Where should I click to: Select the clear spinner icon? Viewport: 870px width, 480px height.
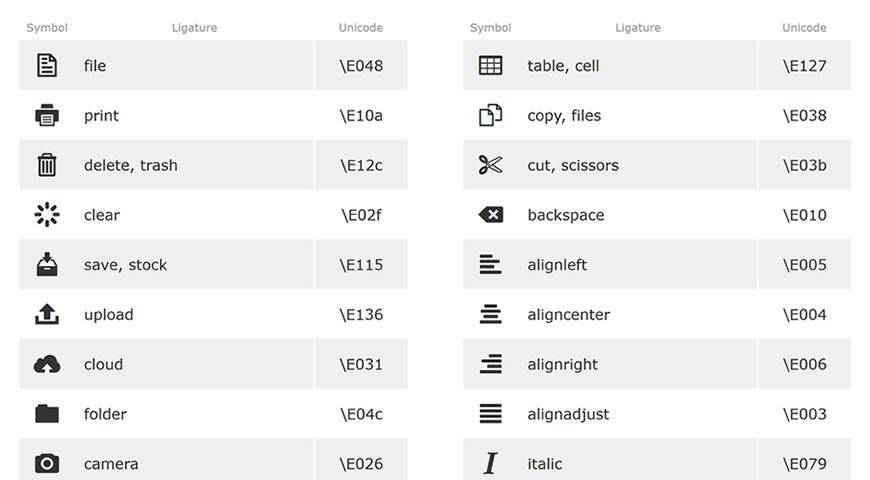47,215
